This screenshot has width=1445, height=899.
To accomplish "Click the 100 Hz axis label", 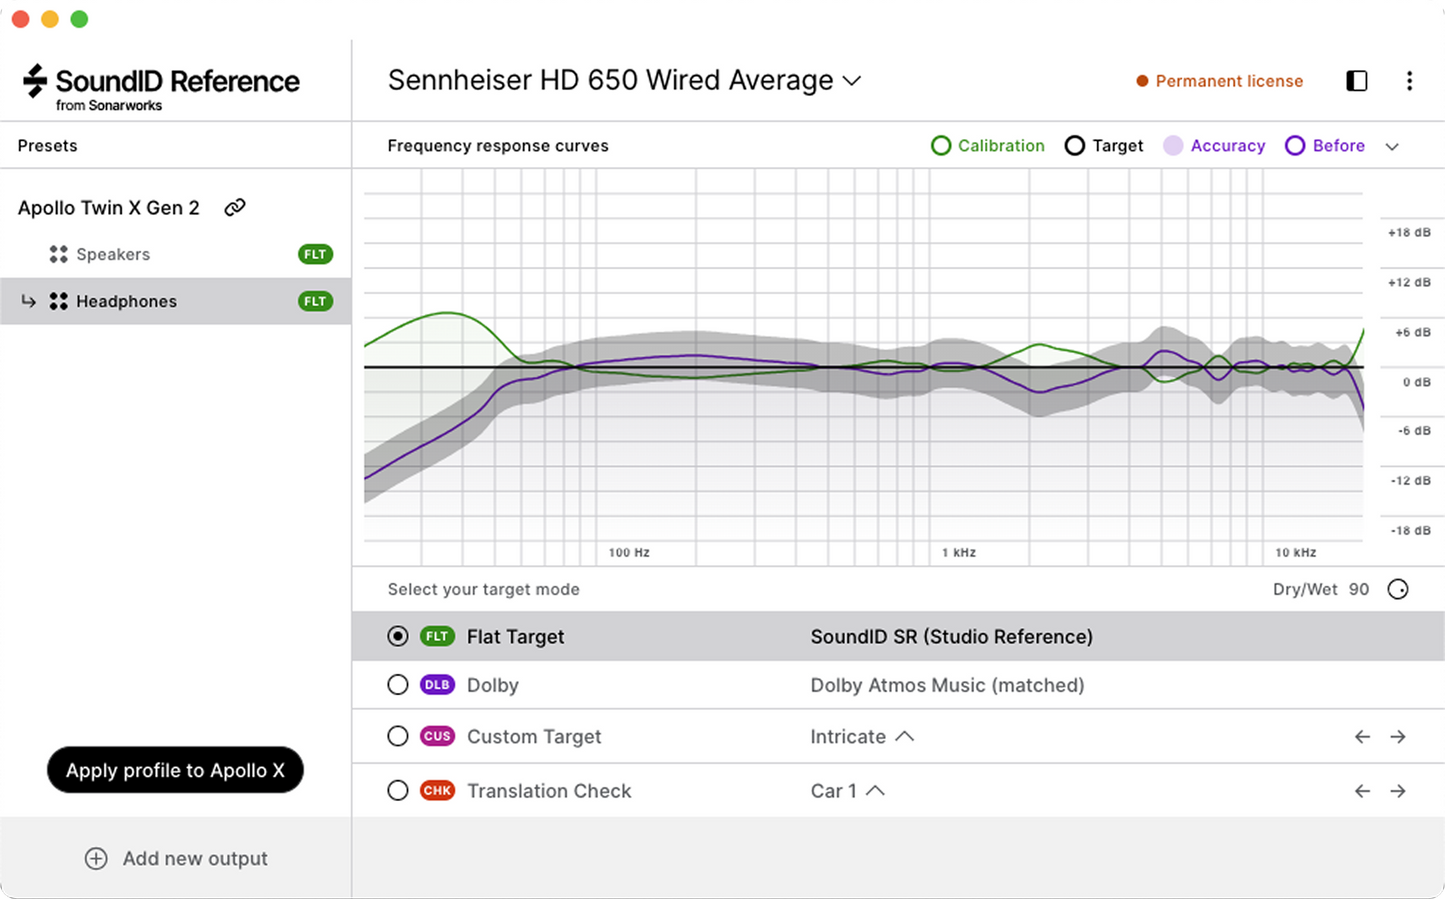I will tap(629, 552).
